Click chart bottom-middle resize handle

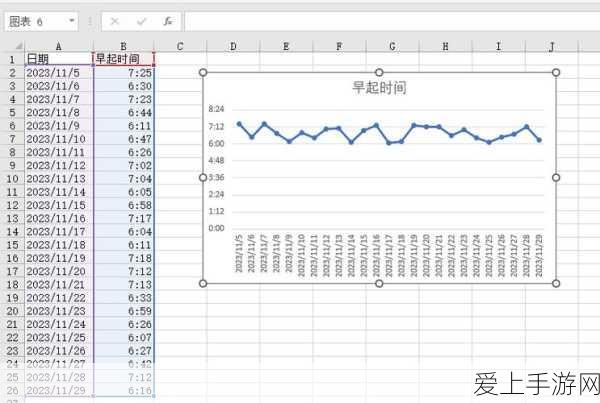379,283
